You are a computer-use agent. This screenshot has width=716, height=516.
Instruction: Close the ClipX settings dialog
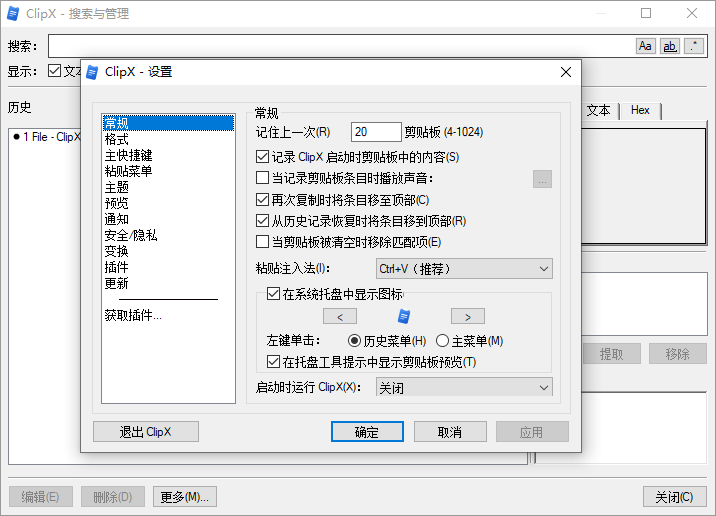point(566,72)
